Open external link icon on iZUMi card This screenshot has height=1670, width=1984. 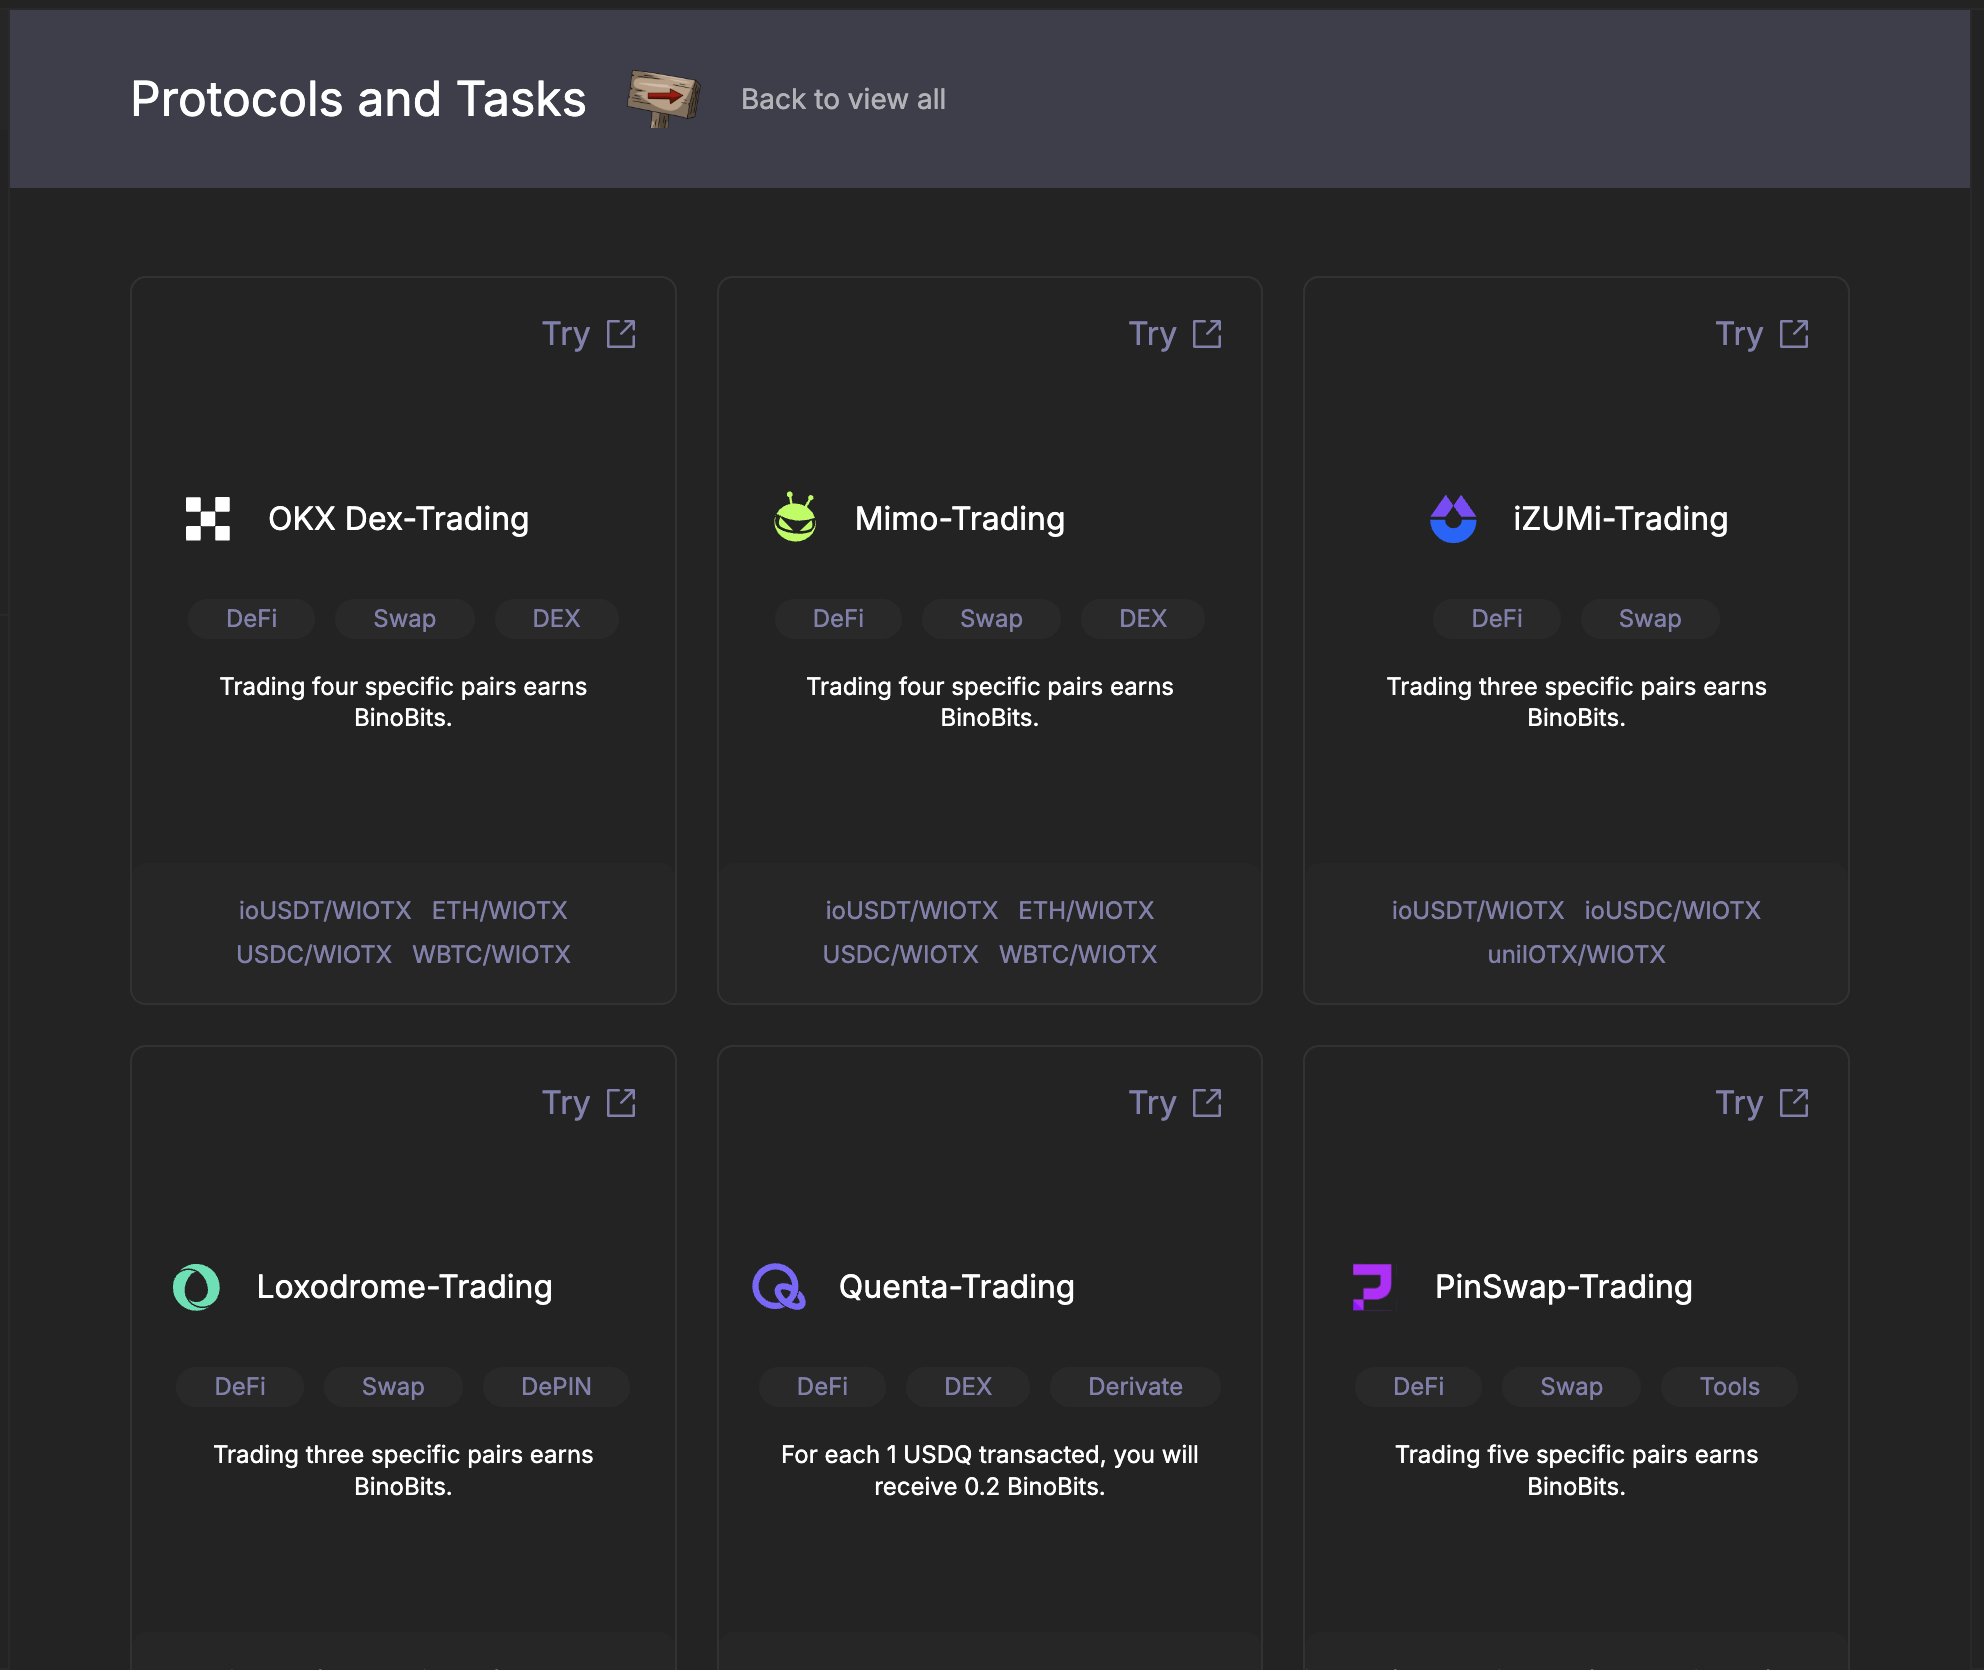coord(1794,334)
